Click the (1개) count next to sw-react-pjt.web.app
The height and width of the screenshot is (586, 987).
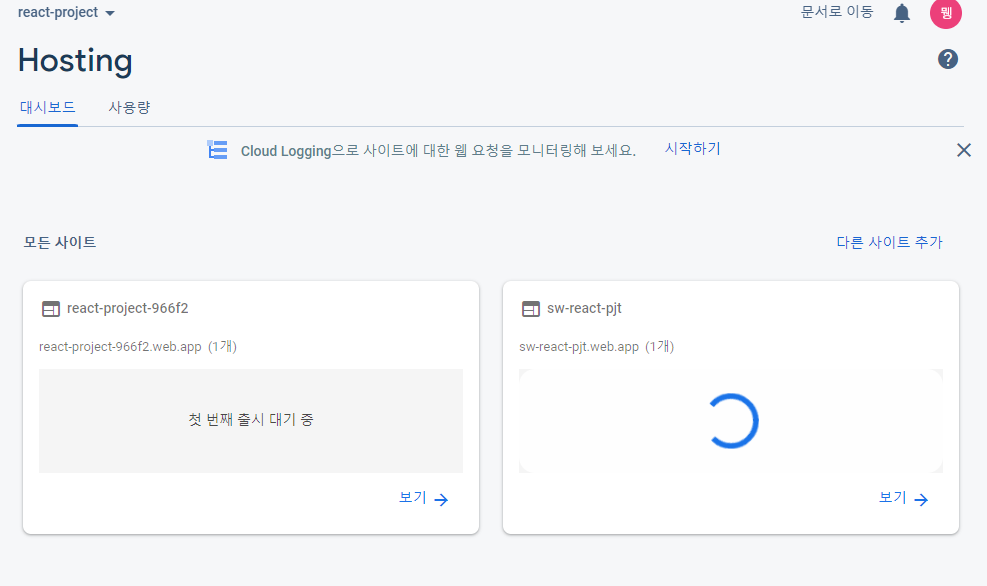(x=660, y=347)
